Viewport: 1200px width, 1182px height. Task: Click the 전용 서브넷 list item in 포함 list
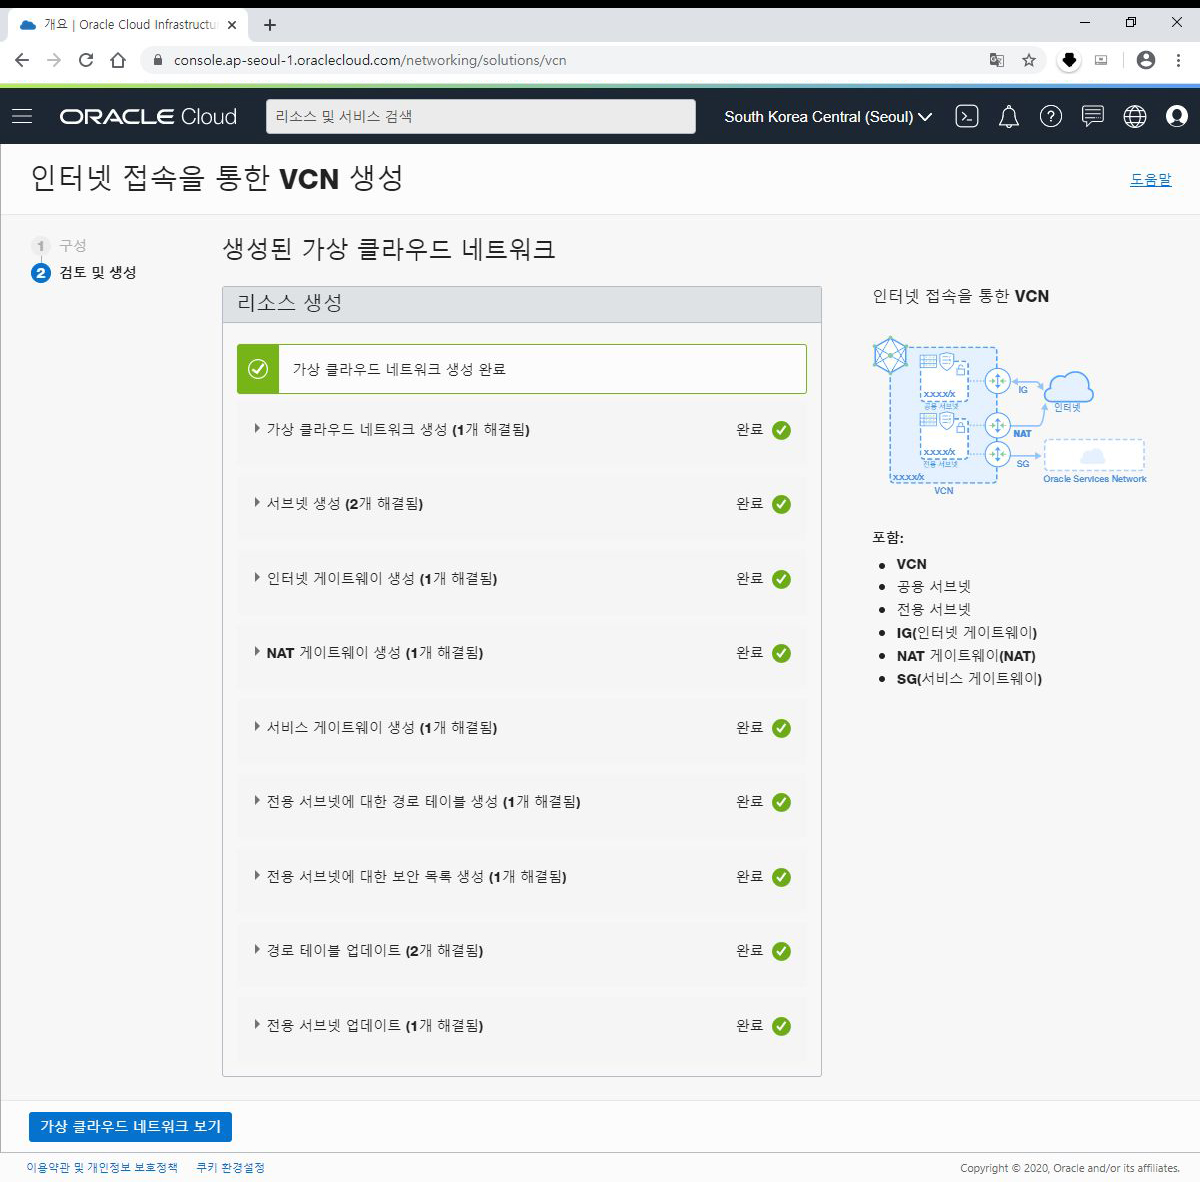[934, 609]
